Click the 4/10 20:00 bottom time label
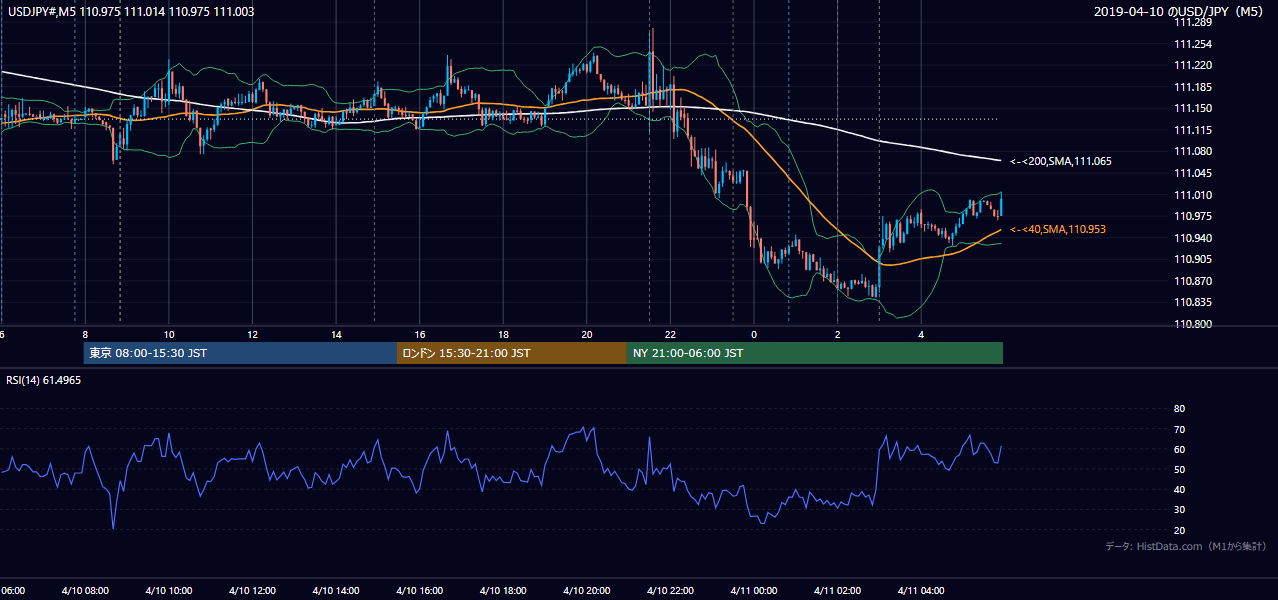 [x=585, y=591]
